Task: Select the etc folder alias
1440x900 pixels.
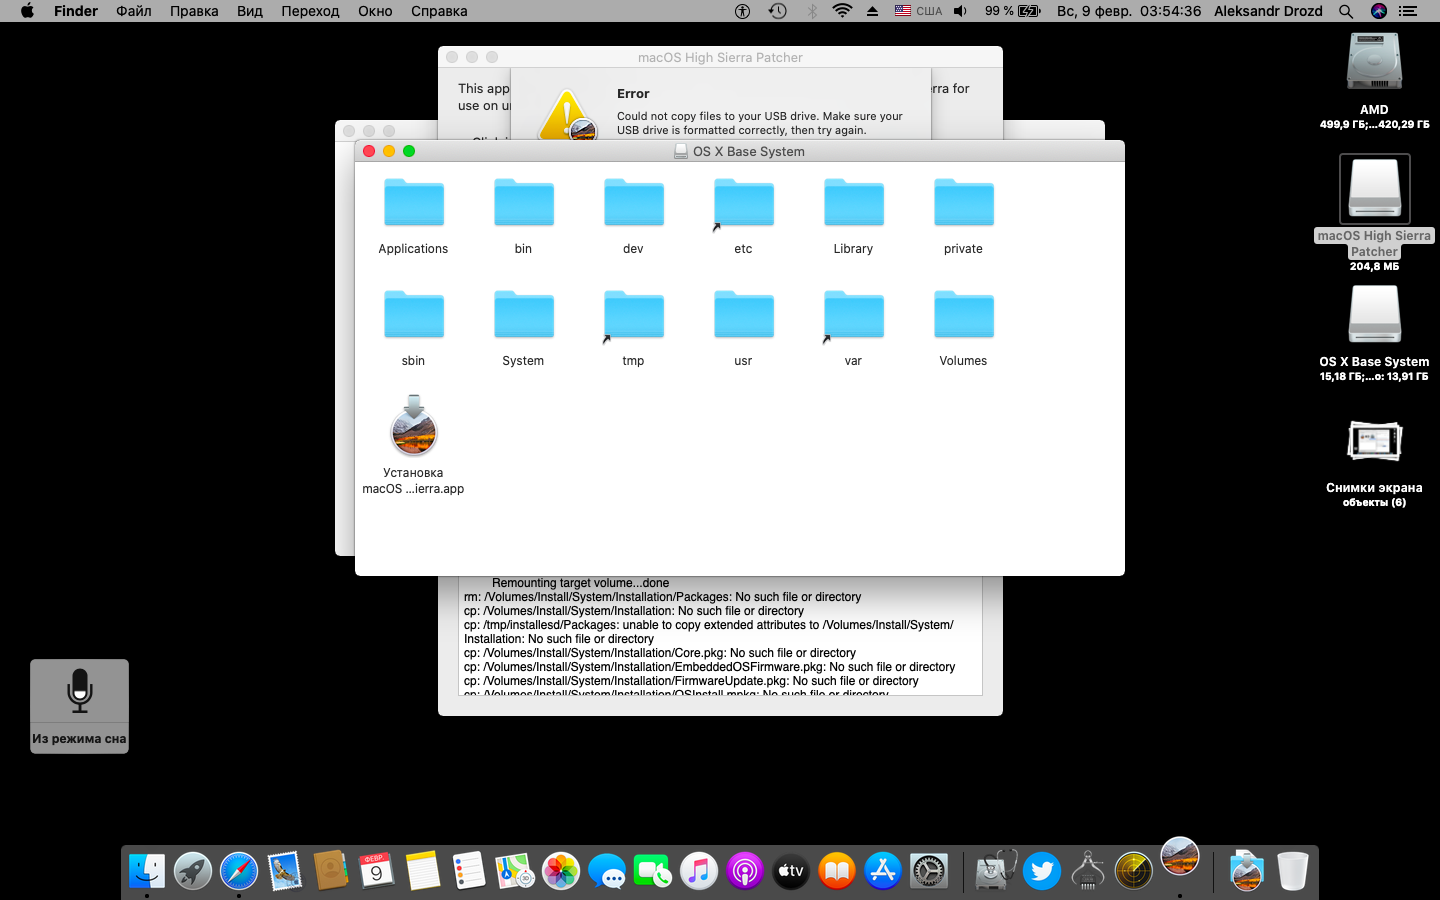Action: [743, 203]
